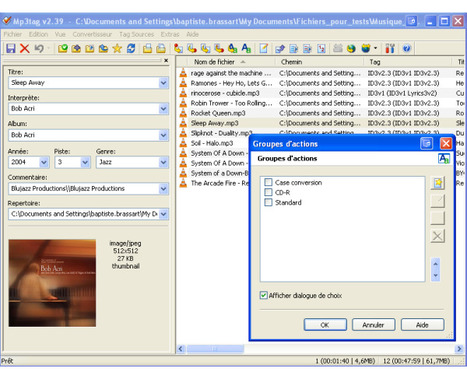Click the Tag Sources globe with gold icon
The height and width of the screenshot is (379, 467).
pos(366,48)
